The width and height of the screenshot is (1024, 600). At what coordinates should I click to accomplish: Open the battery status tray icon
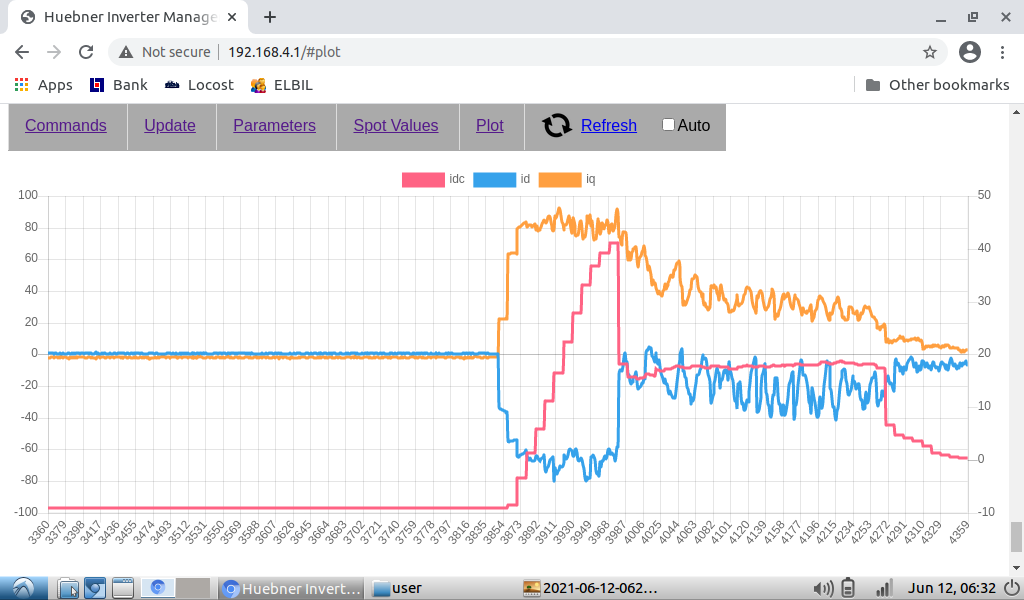coord(849,588)
